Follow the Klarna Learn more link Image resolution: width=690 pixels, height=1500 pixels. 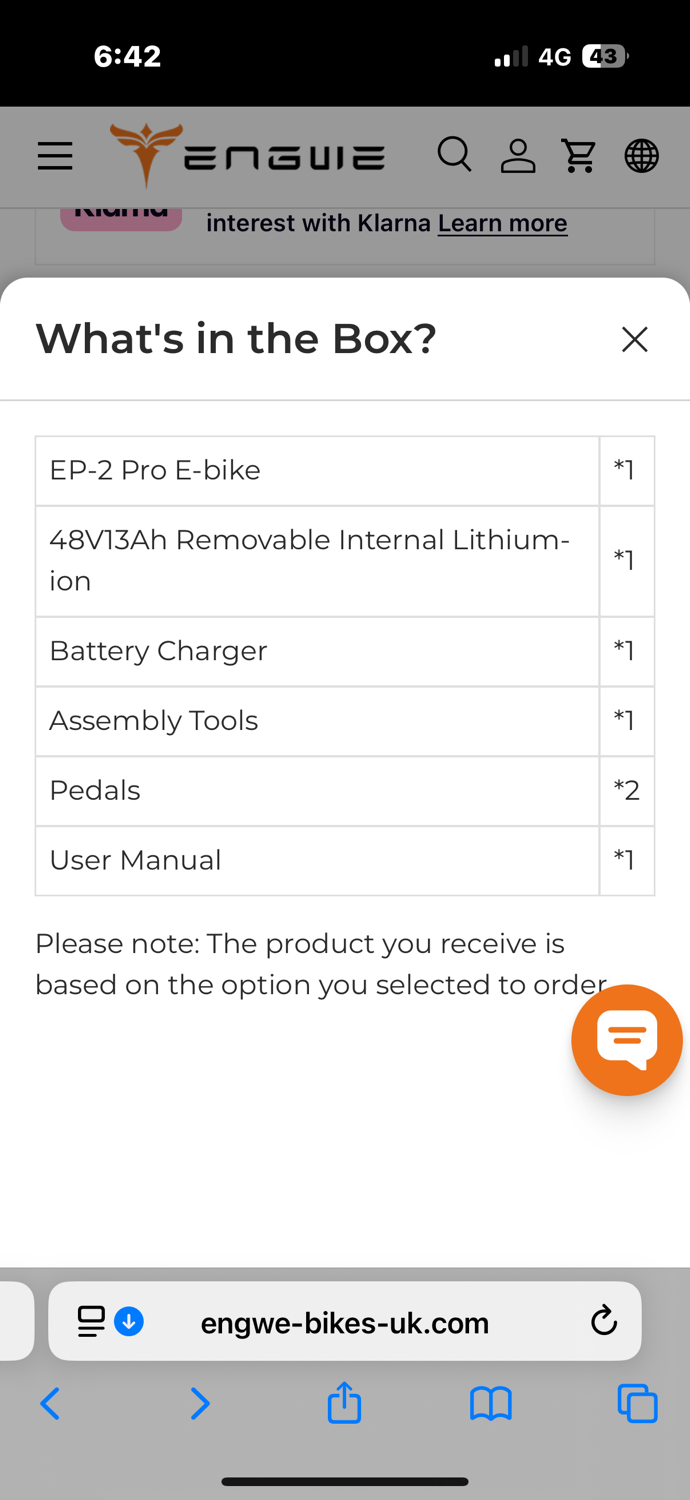pyautogui.click(x=502, y=223)
